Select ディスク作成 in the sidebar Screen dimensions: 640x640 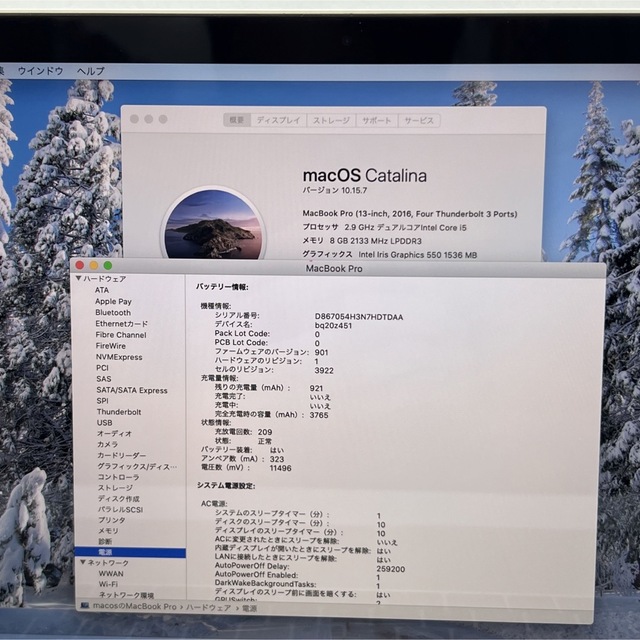(x=119, y=498)
